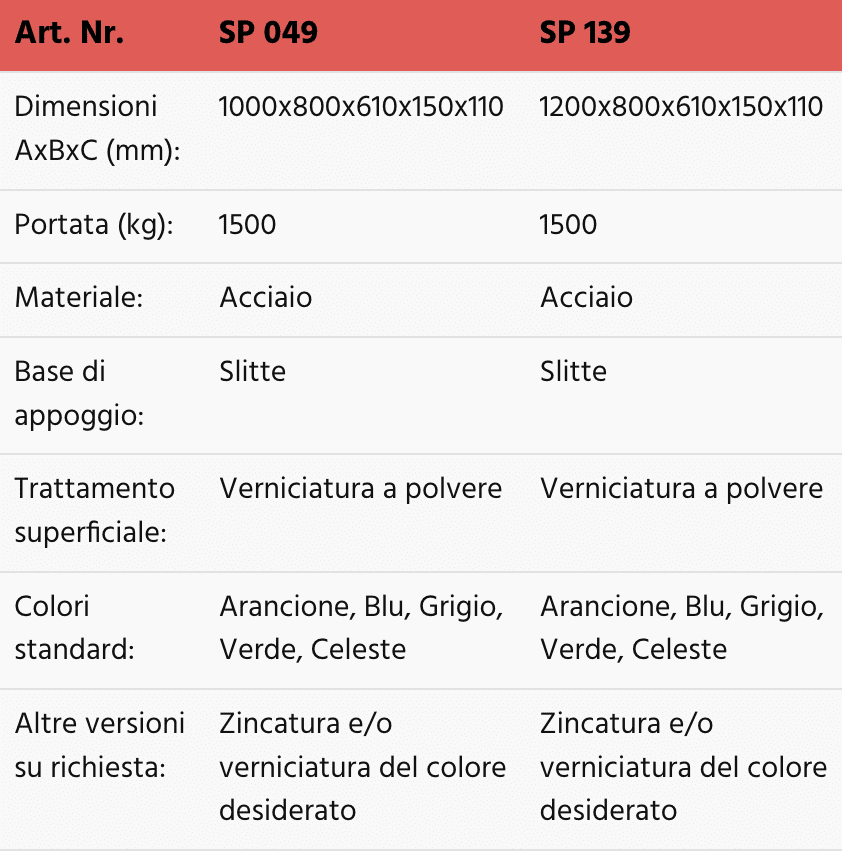Click the 1200x800x610x150x110 dimension value
Viewport: 842px width, 852px height.
[681, 106]
